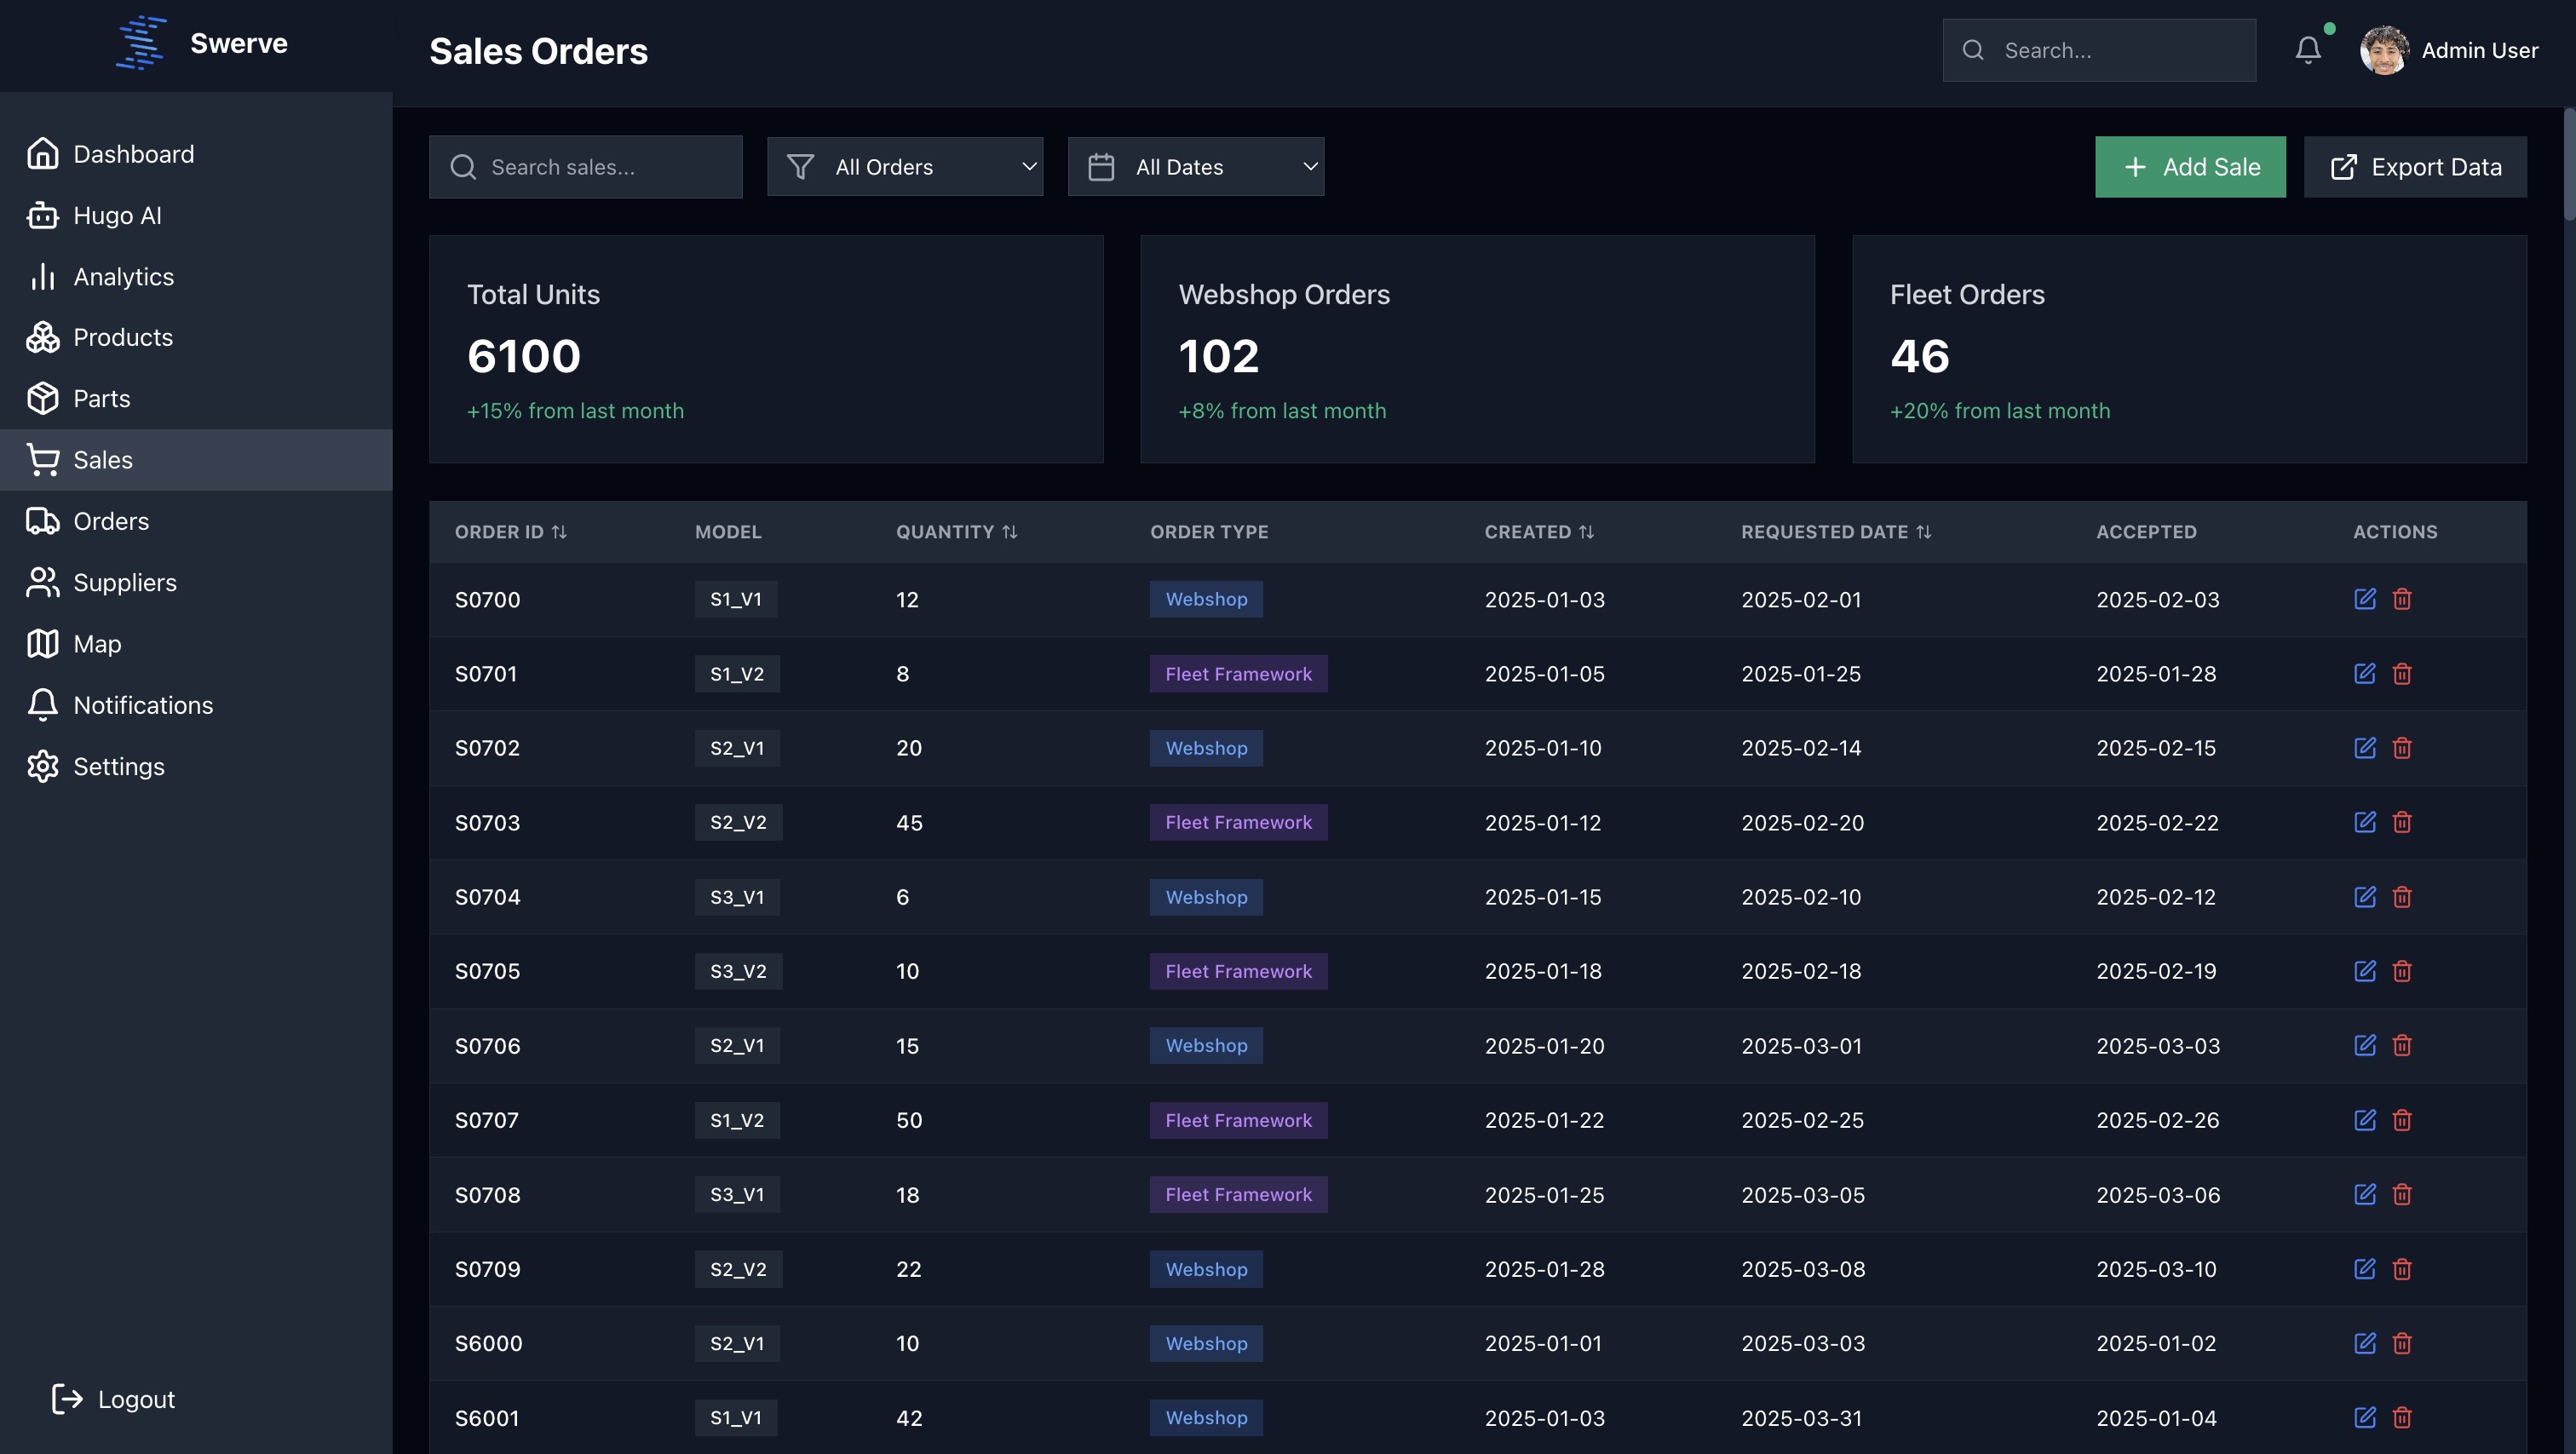Click the Admin User avatar
Viewport: 2576px width, 1454px height.
pos(2384,50)
